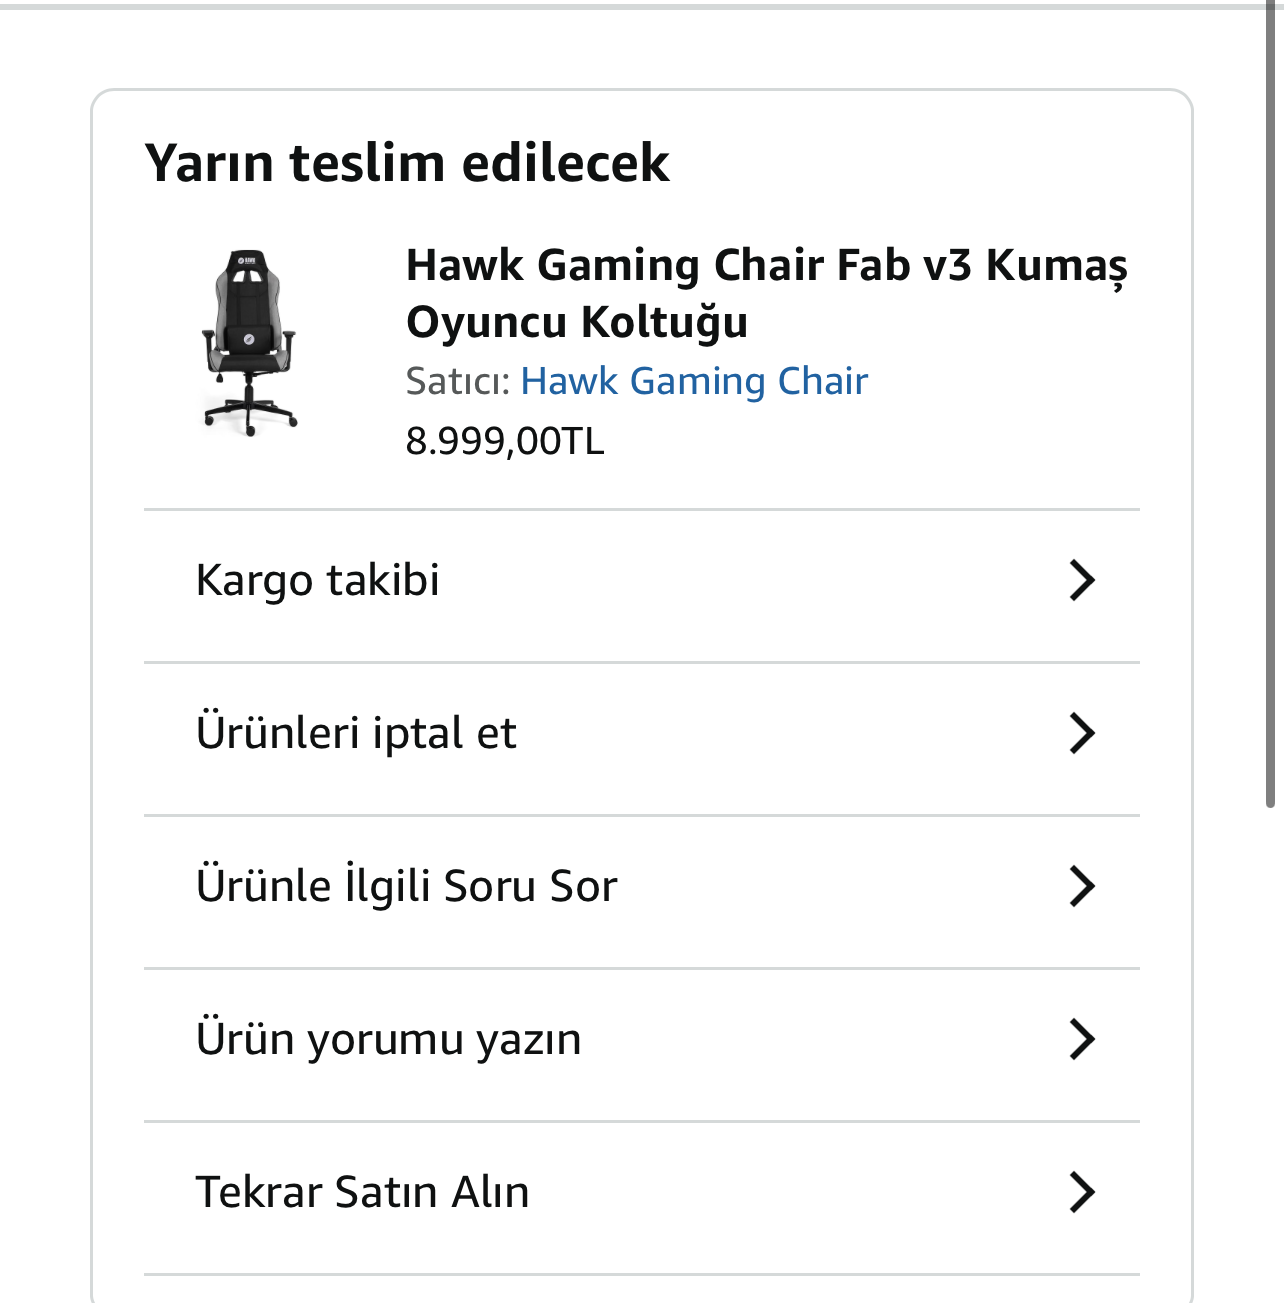Click the scrollbar track below the thumb
This screenshot has width=1284, height=1303.
pyautogui.click(x=1270, y=1050)
